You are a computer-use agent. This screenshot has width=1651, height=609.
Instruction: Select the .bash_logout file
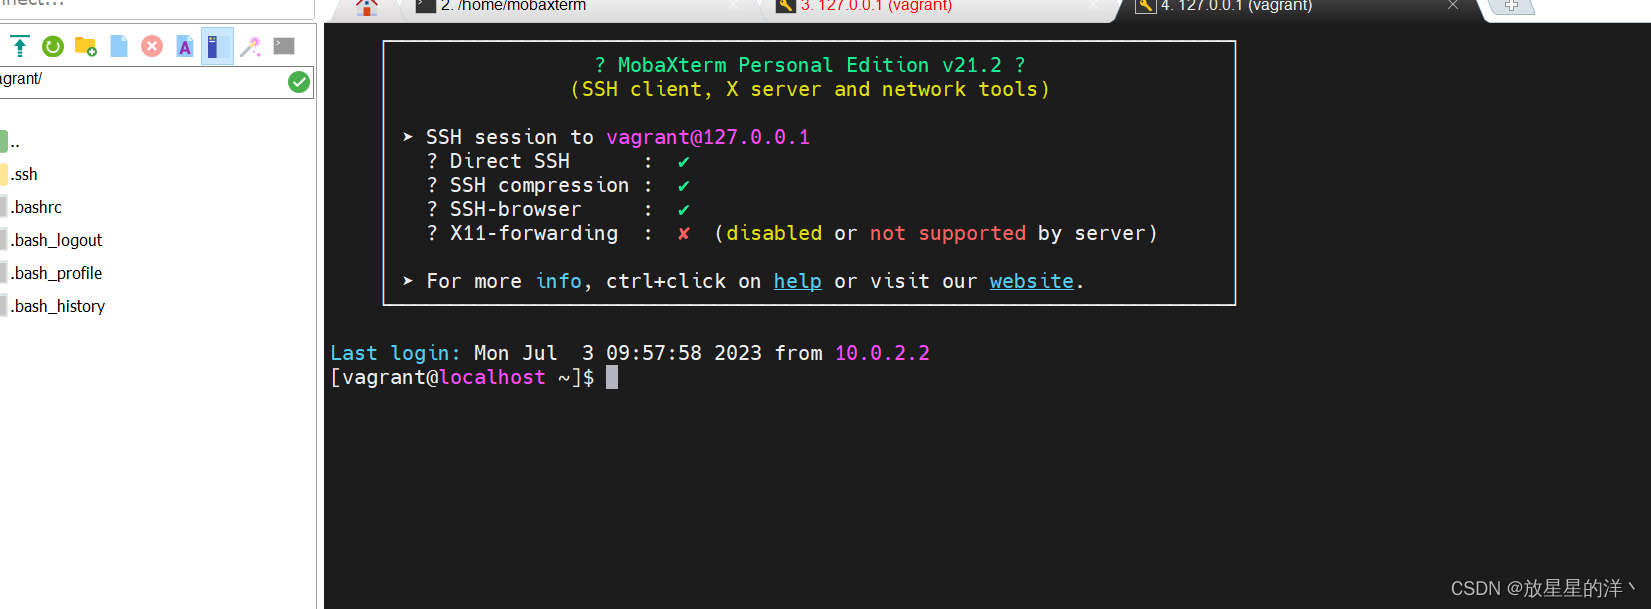click(x=56, y=240)
